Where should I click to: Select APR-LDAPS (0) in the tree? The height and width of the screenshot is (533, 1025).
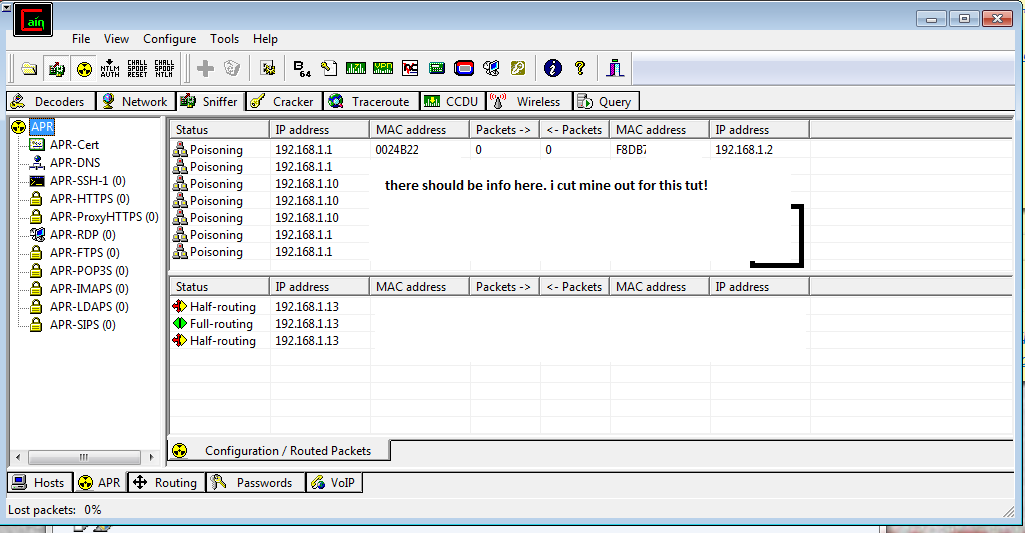click(x=89, y=306)
